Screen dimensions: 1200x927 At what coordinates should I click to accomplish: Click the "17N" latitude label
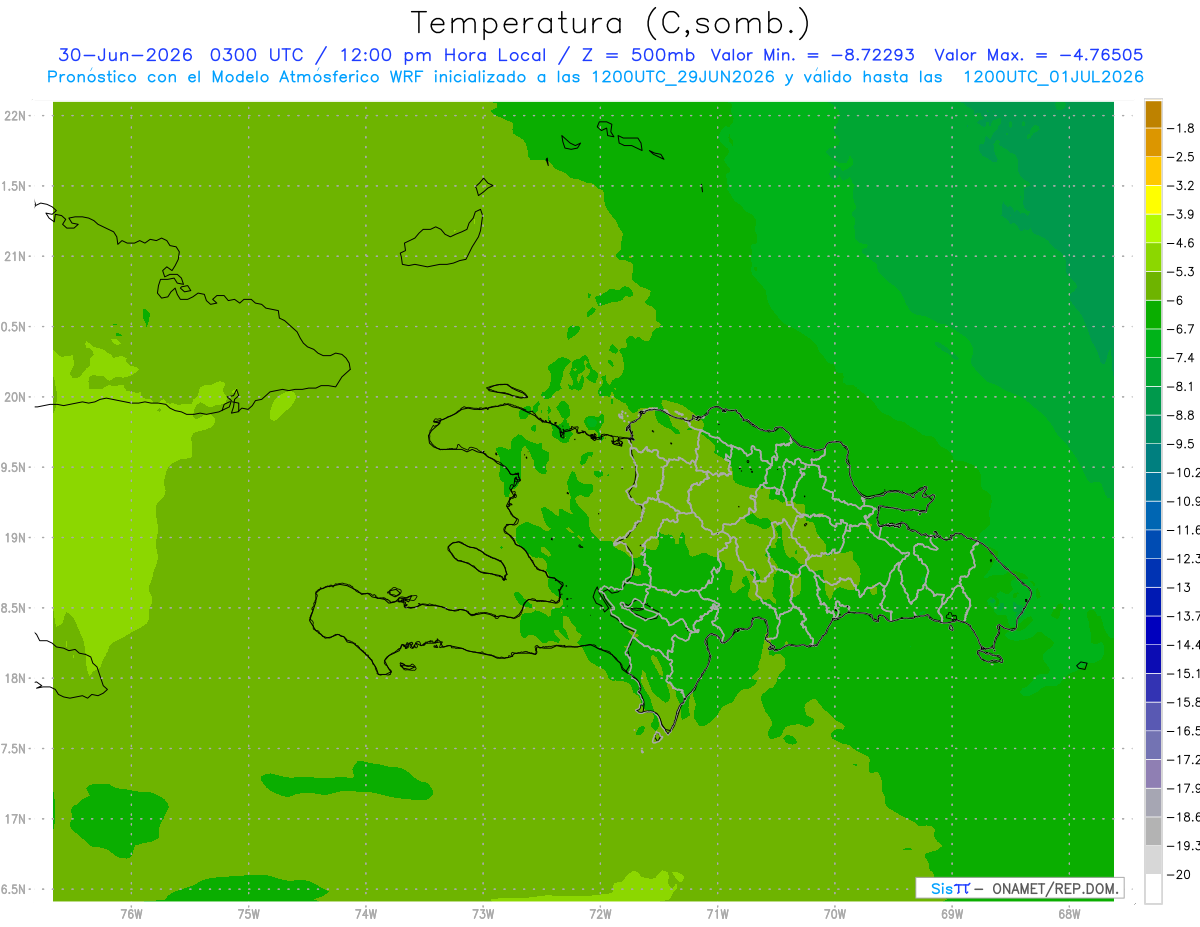15,819
